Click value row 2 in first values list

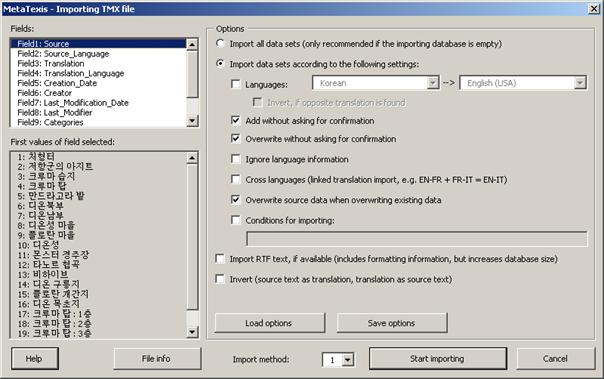pyautogui.click(x=98, y=166)
